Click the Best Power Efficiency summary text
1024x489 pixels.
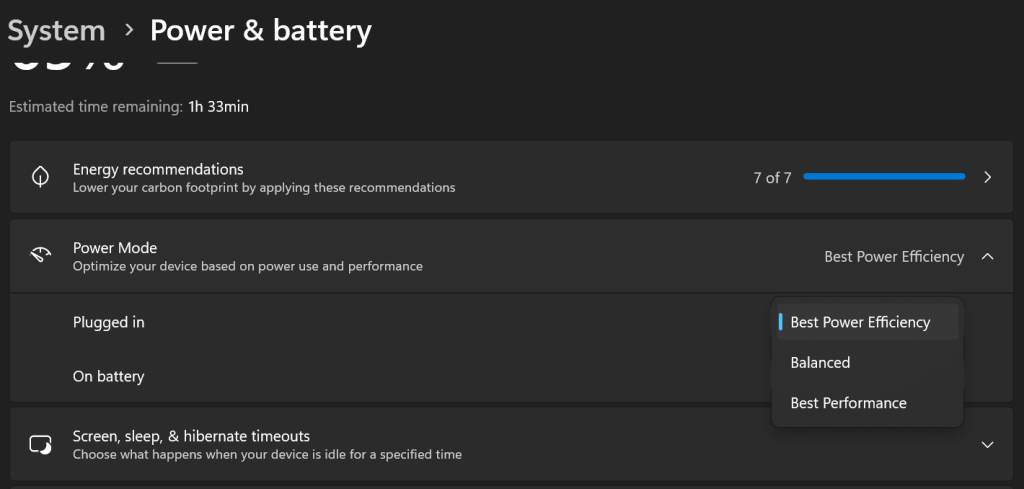[x=893, y=257]
